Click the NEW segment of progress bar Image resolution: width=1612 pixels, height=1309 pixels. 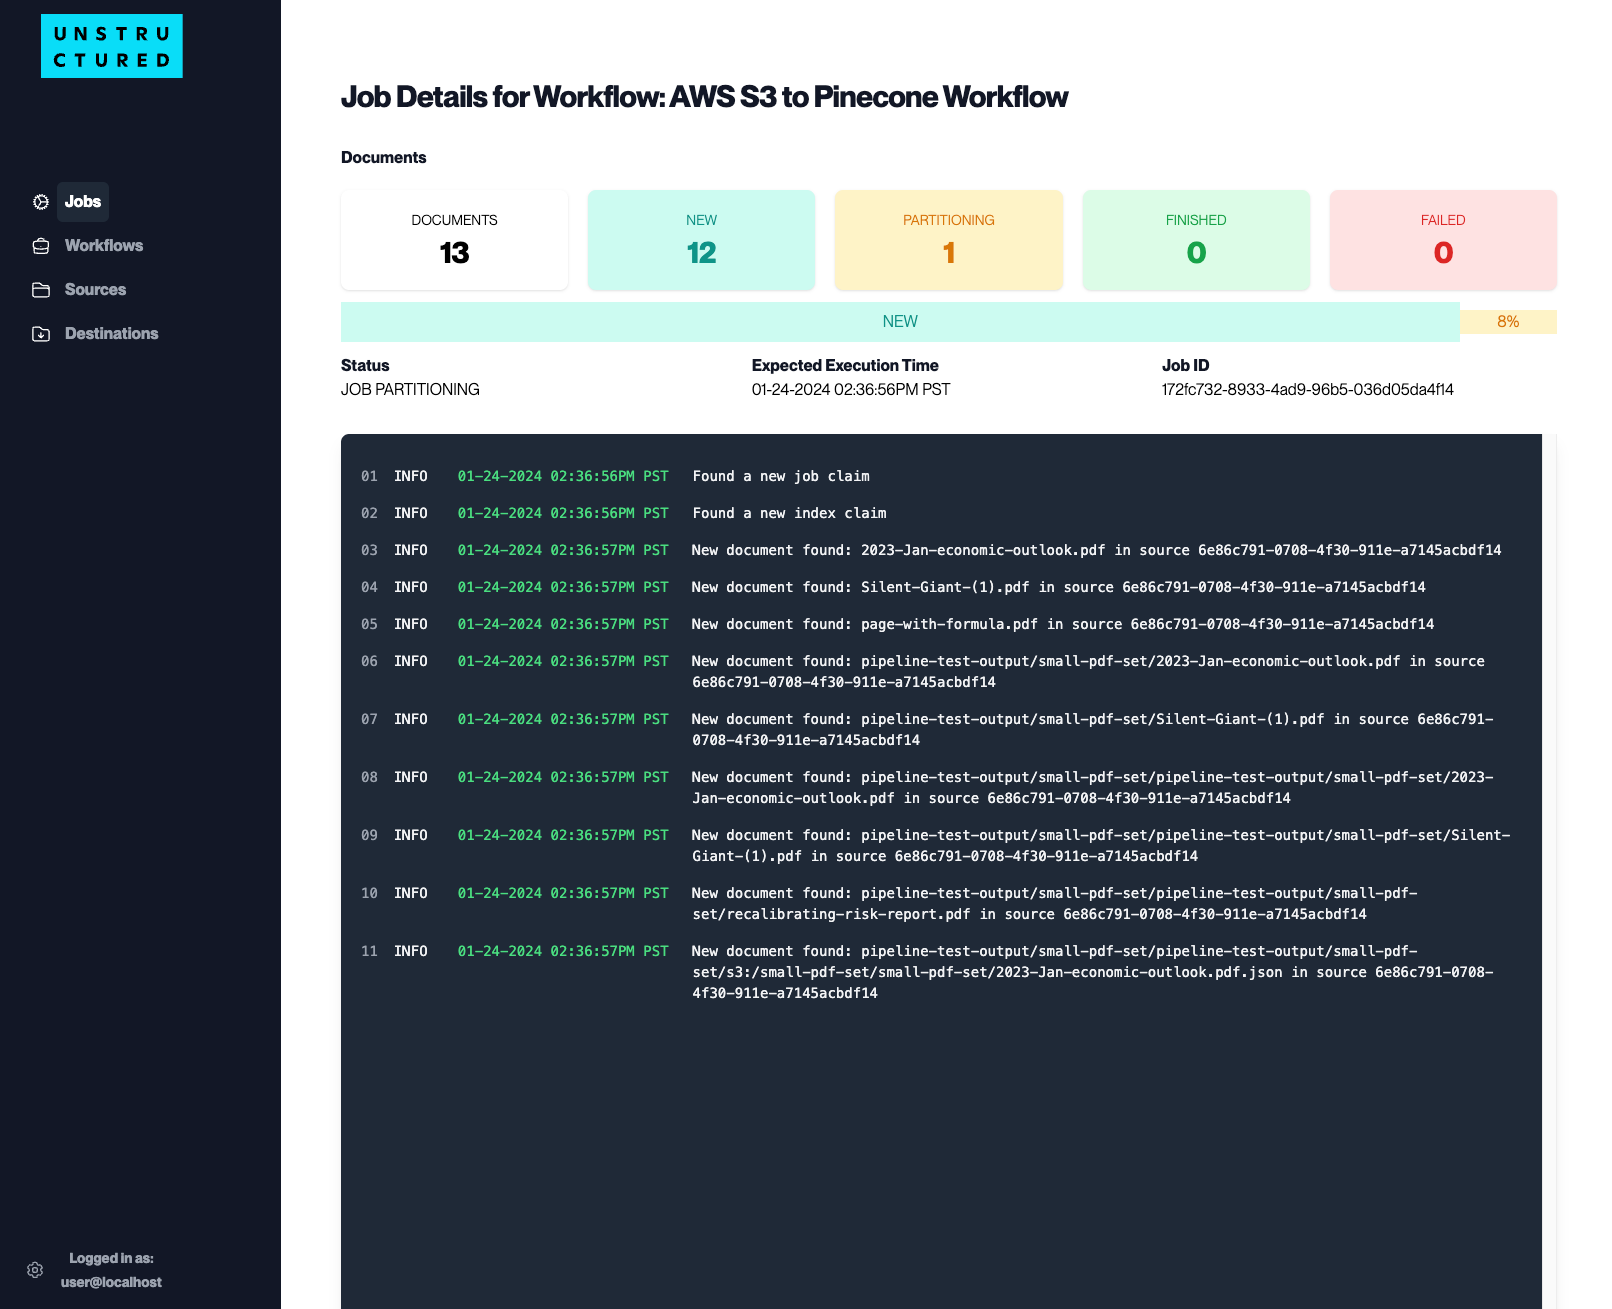coord(900,322)
